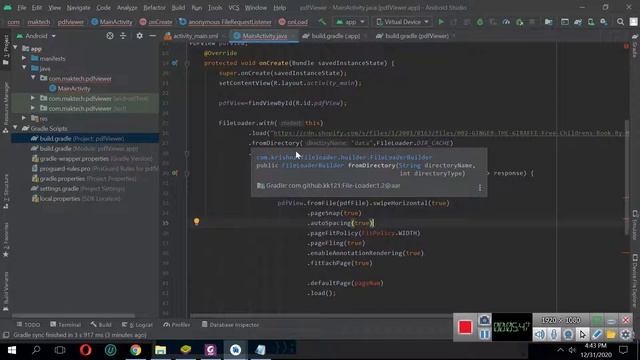Open the Refactor menu
Screen dimensions: 640x360
[x=154, y=8]
